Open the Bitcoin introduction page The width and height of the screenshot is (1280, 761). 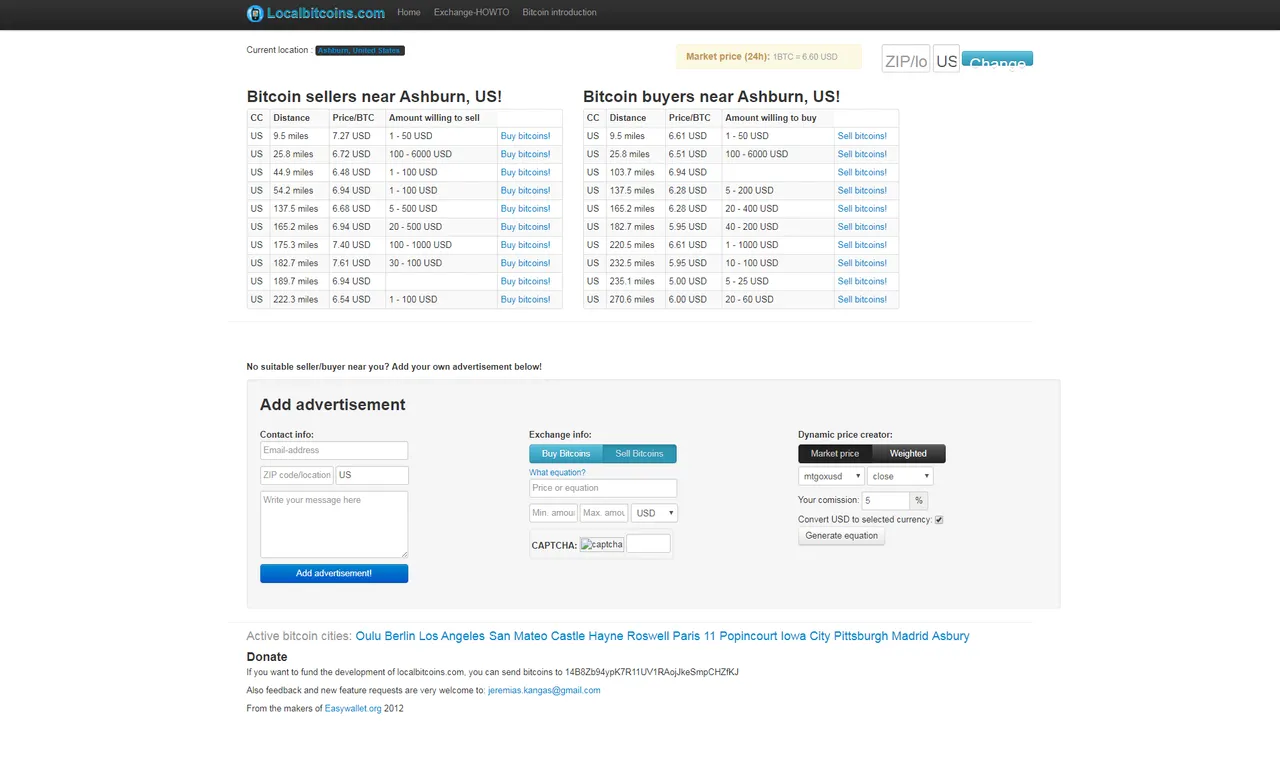[x=559, y=13]
